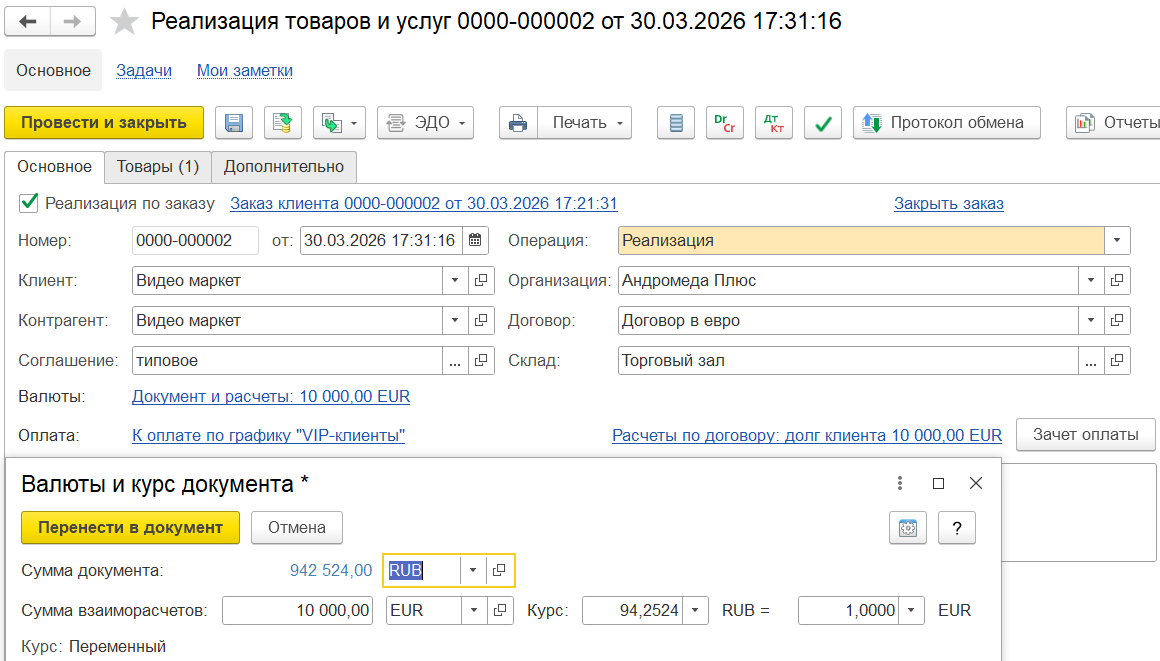1160x661 pixels.
Task: Click the settings icon in currency dialog
Action: coord(908,528)
